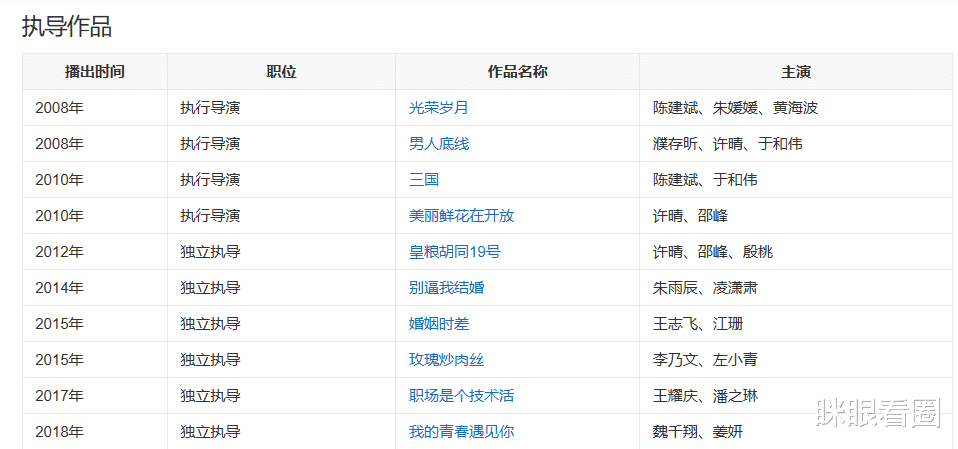Image resolution: width=958 pixels, height=449 pixels.
Task: Click the cast cell 濮存昕、许晴、于和伟
Action: pyautogui.click(x=728, y=144)
